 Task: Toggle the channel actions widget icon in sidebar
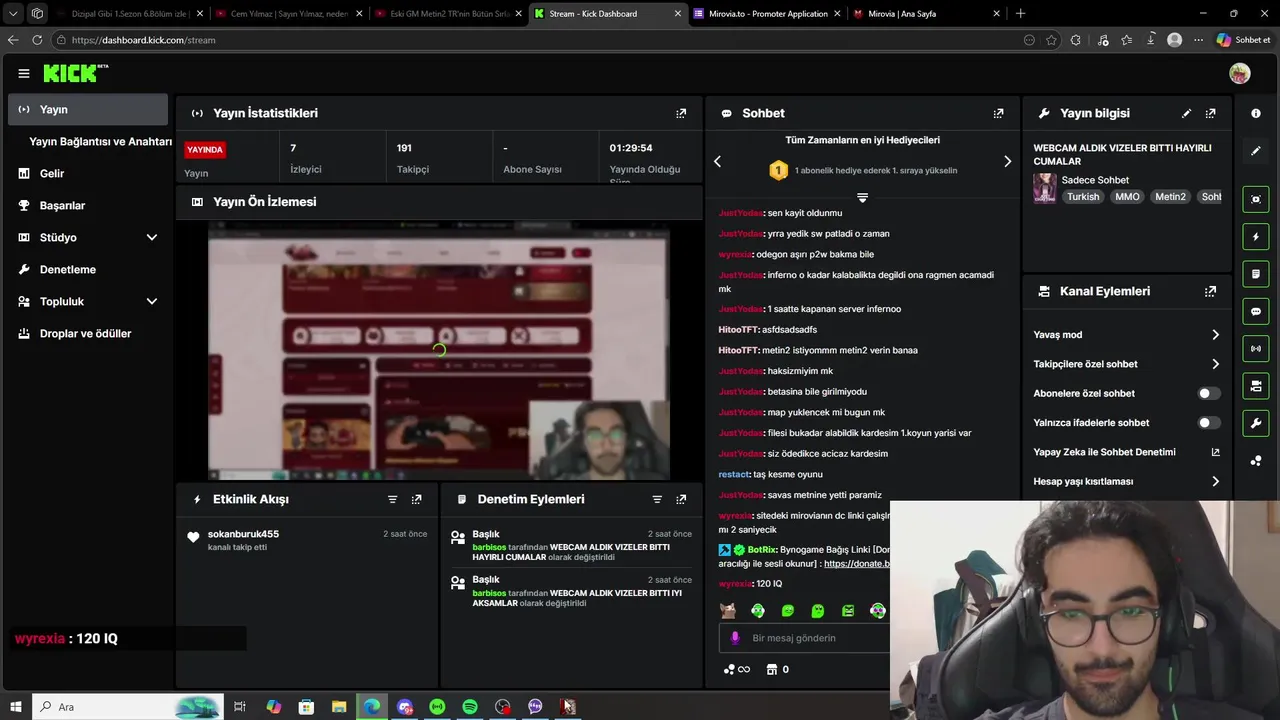pos(1256,386)
